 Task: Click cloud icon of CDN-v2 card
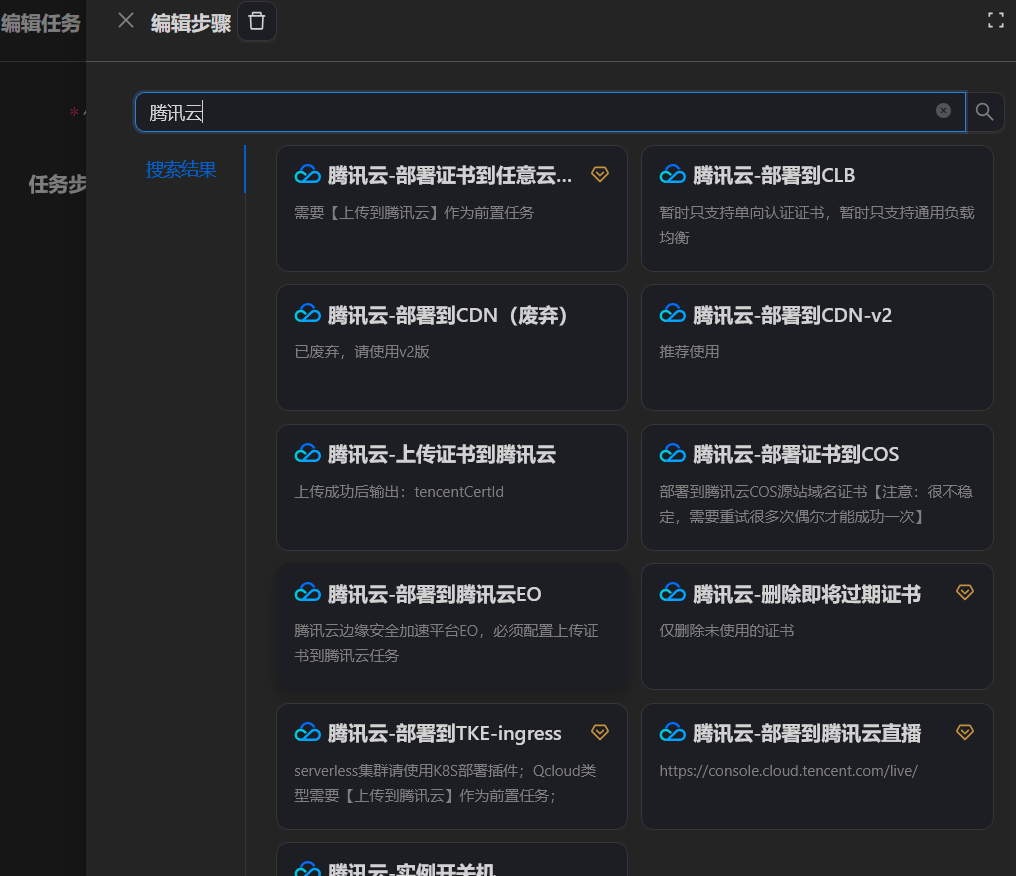(672, 314)
